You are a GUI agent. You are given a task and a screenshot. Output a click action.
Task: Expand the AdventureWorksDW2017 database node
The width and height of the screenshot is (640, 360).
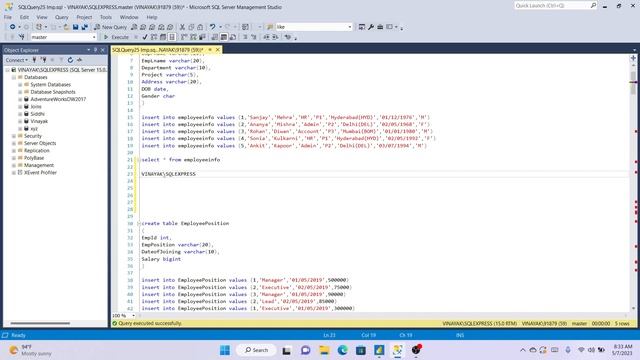(x=20, y=99)
